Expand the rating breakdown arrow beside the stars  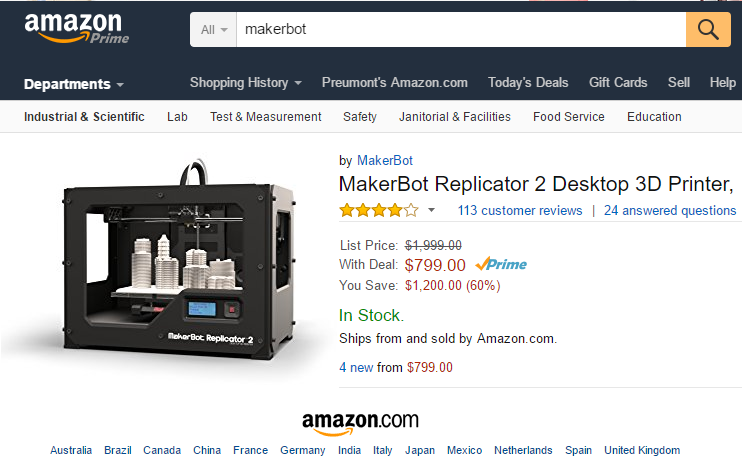tap(431, 210)
